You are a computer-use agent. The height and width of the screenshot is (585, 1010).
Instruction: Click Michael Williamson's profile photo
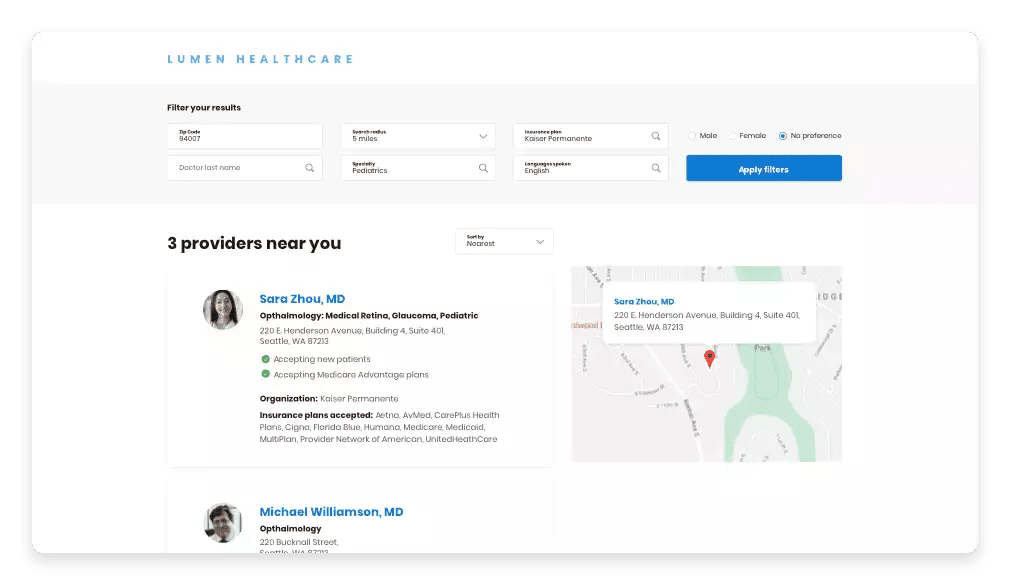[x=223, y=523]
